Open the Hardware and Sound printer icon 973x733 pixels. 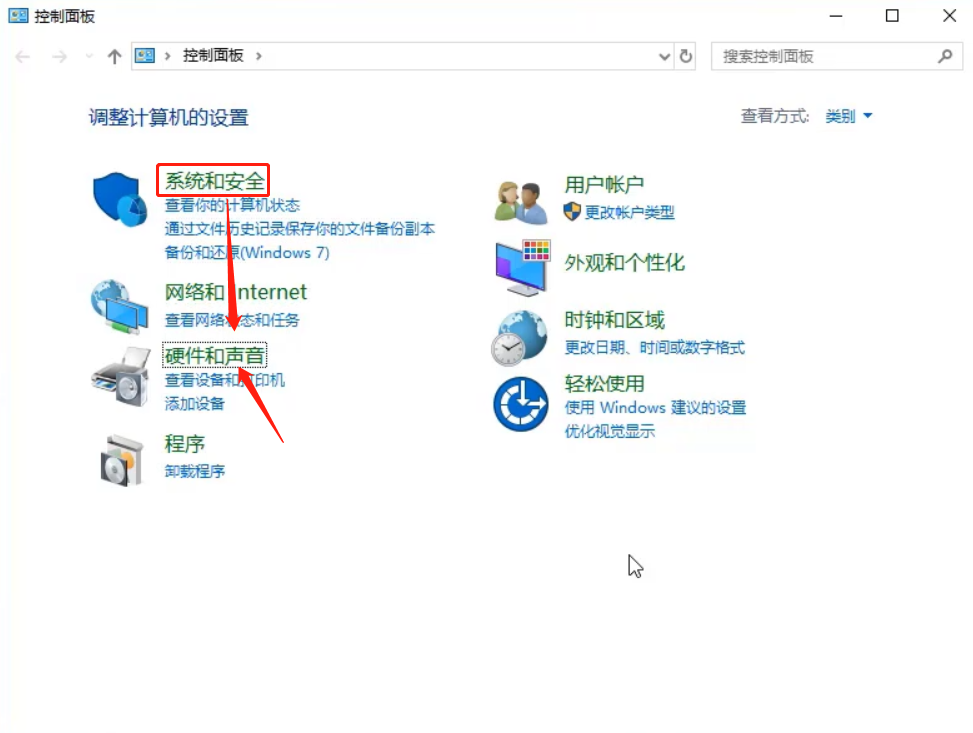[121, 377]
